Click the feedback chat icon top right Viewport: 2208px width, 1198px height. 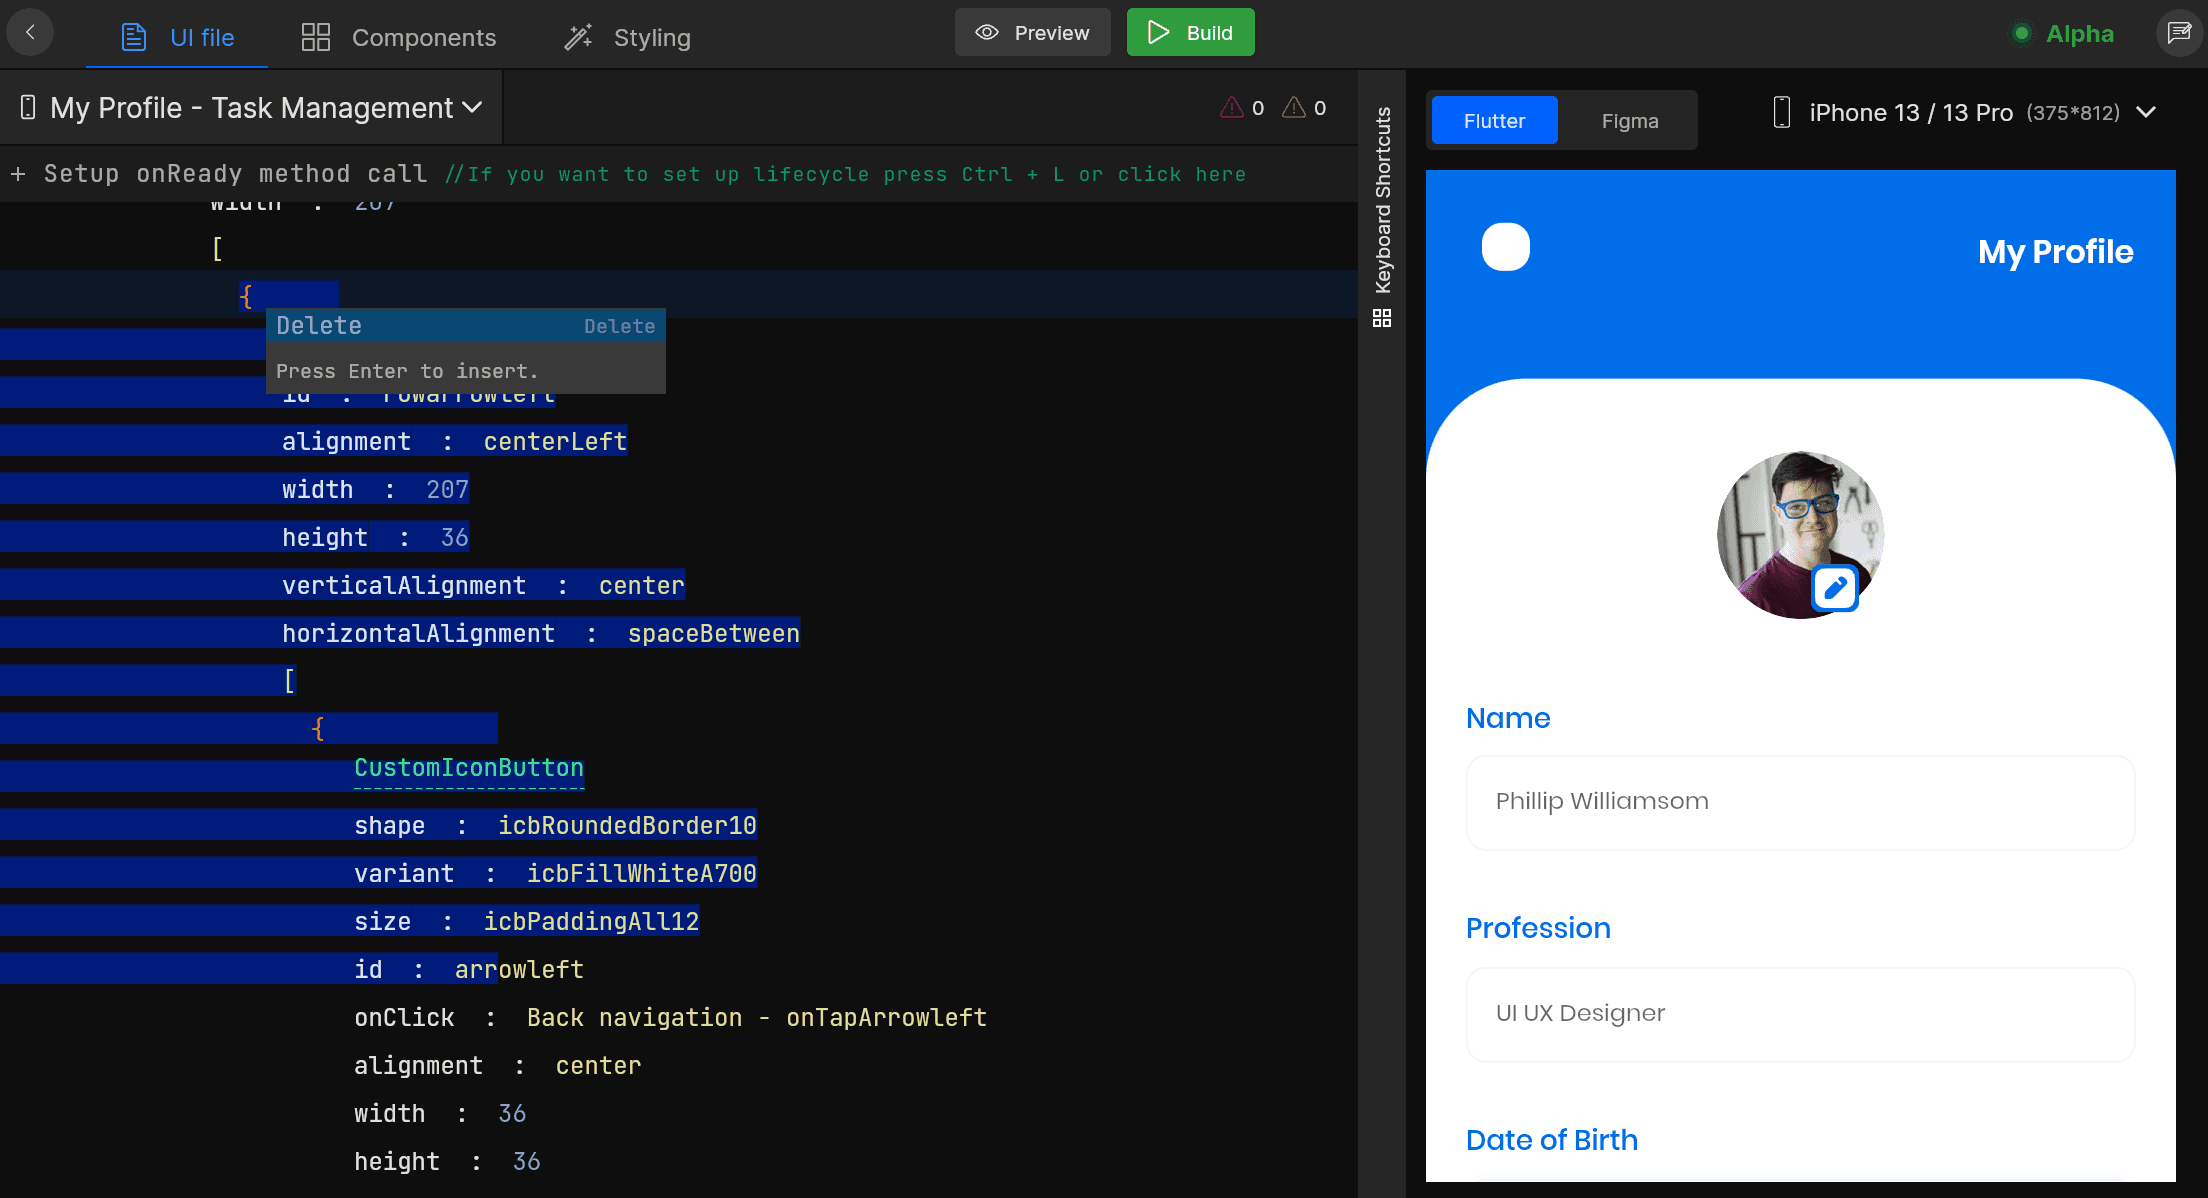point(2180,31)
